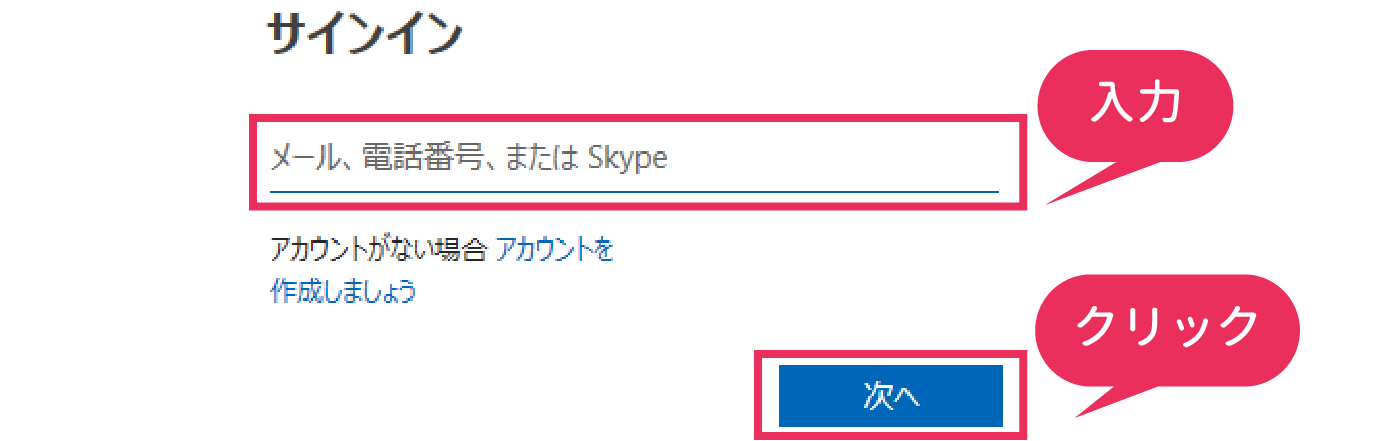This screenshot has height=441, width=1400.
Task: Click the メール word at the field start
Action: 301,159
